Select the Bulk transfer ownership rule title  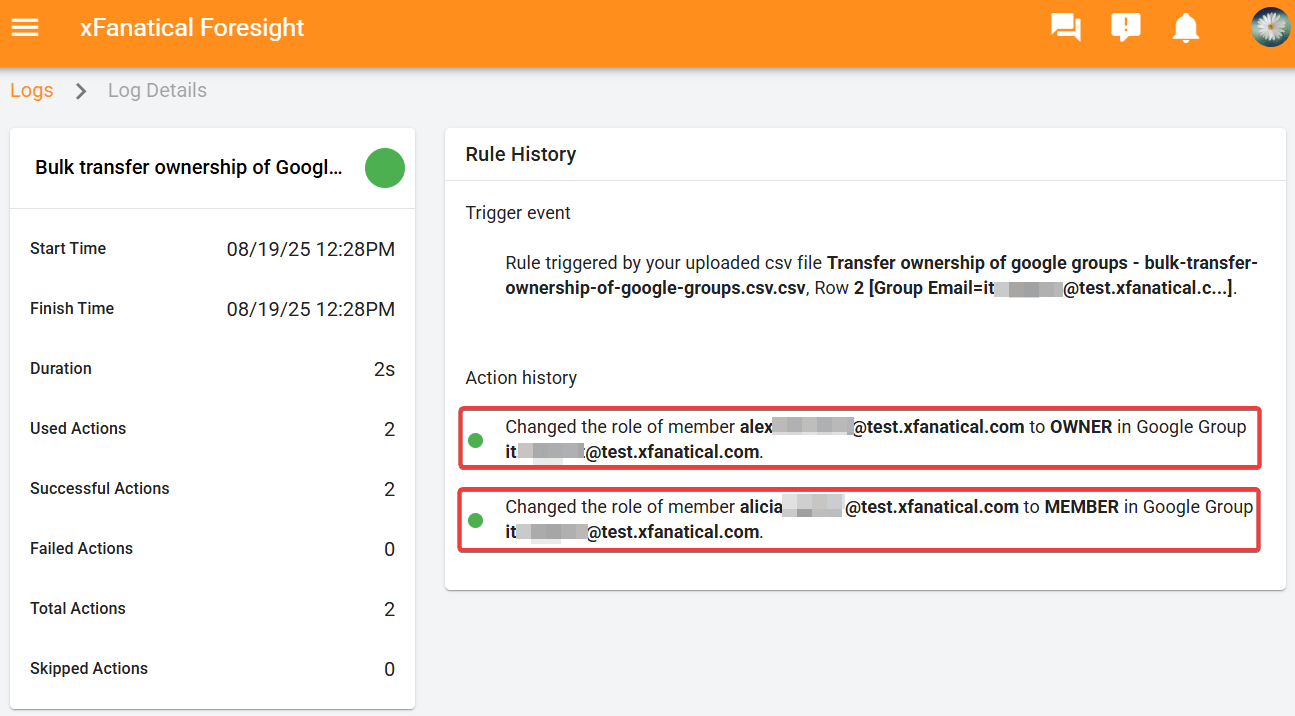click(189, 168)
